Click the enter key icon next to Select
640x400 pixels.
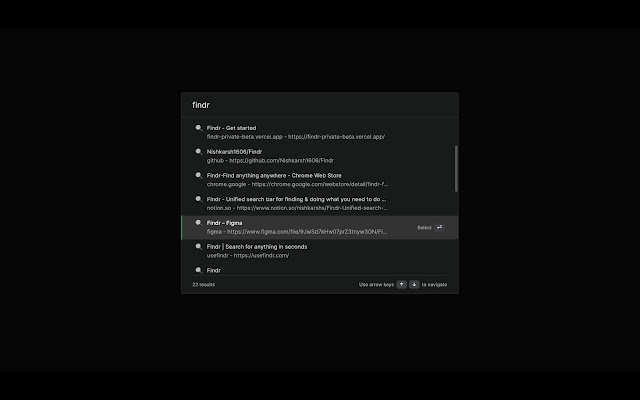click(x=439, y=227)
